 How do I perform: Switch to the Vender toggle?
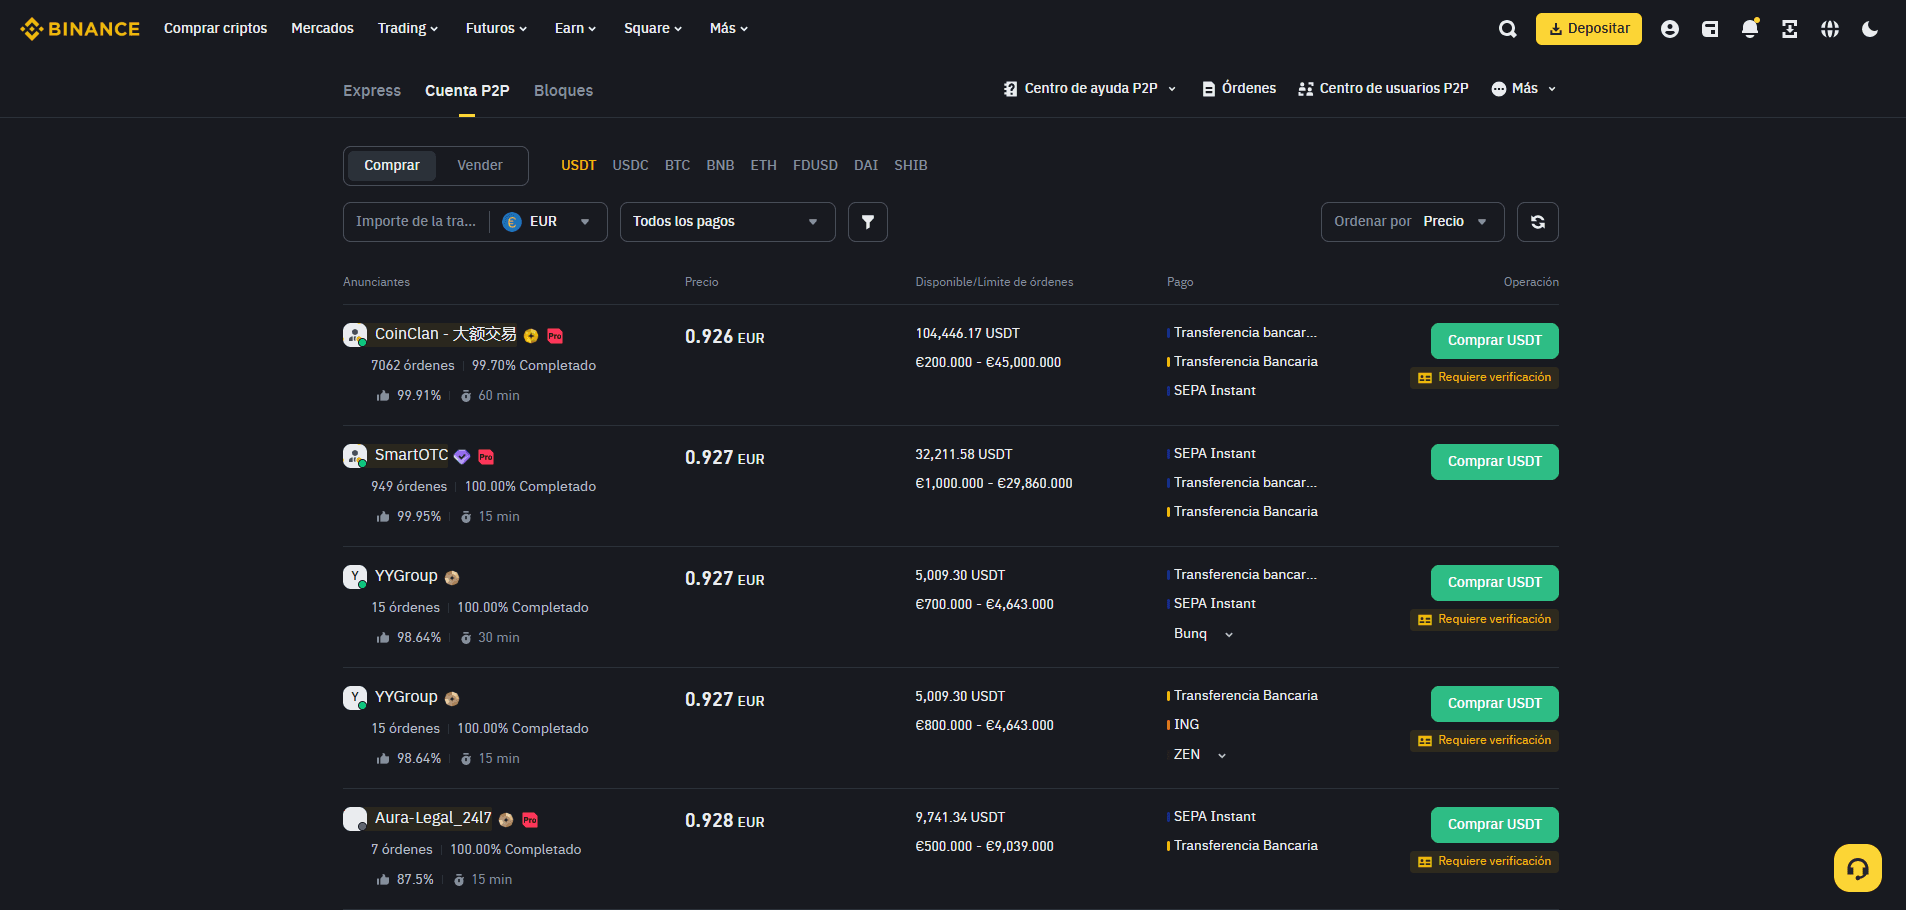pos(480,166)
